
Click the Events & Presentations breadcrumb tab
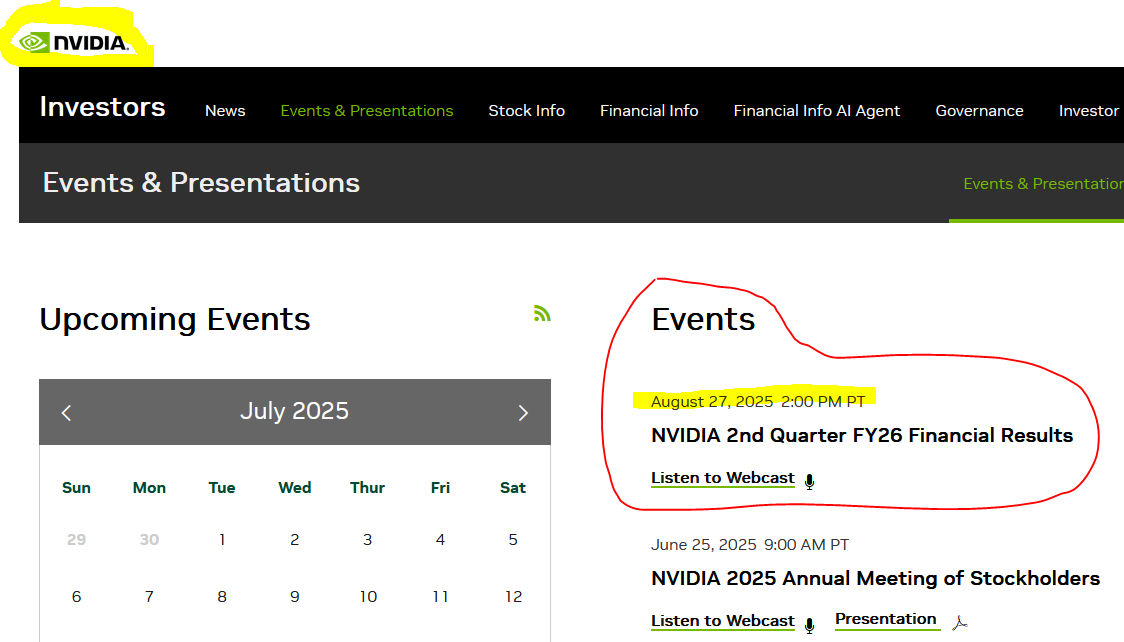[1043, 183]
